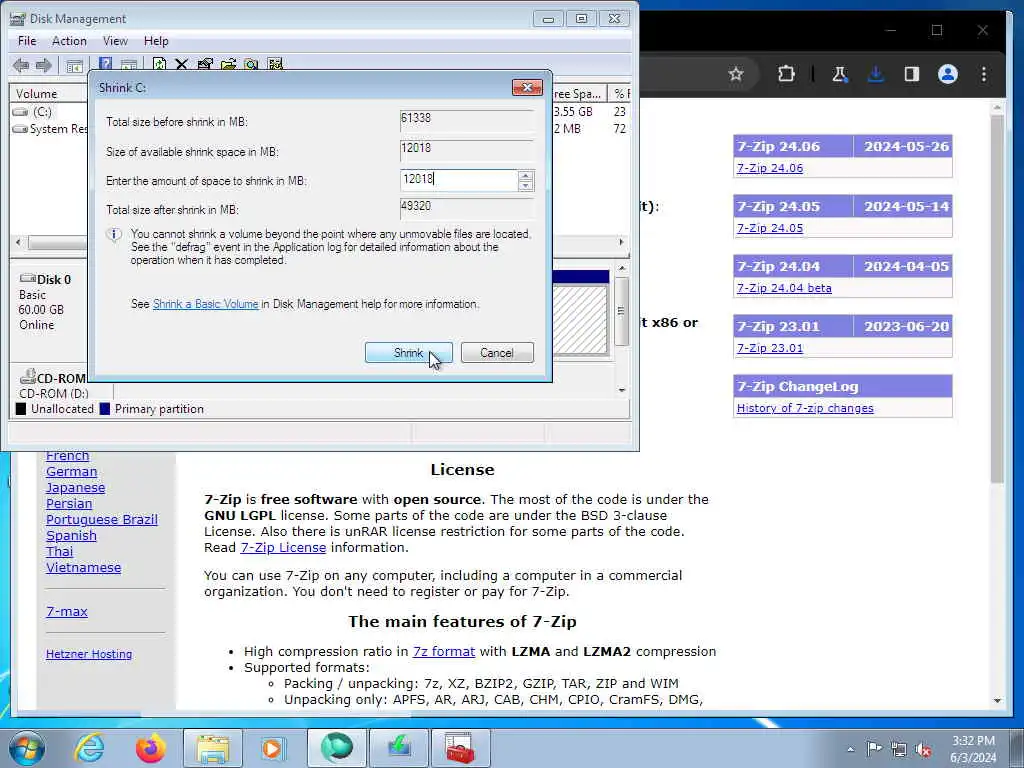Launch Internet Explorer from taskbar
Image resolution: width=1024 pixels, height=768 pixels.
[89, 748]
